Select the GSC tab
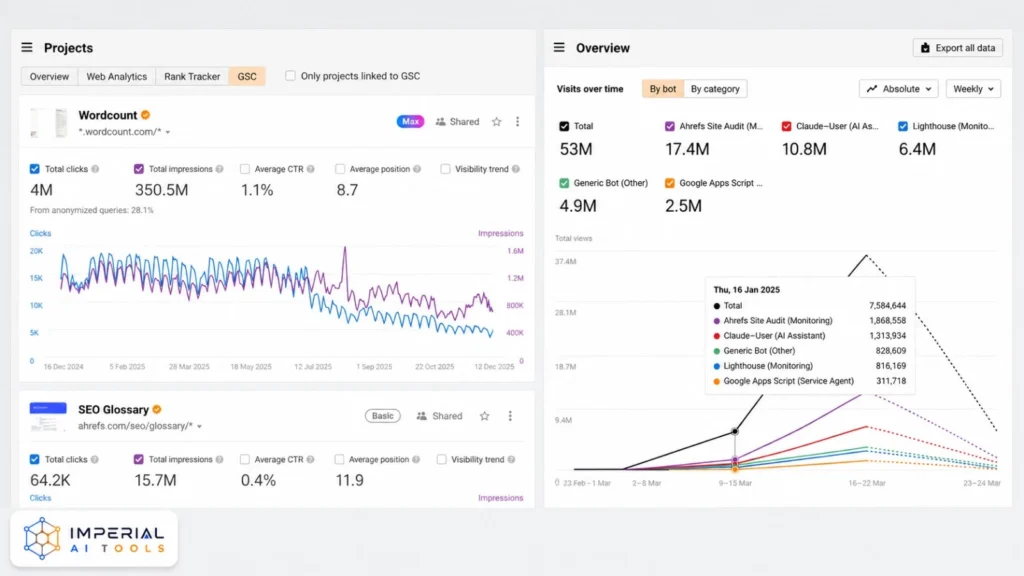This screenshot has height=576, width=1024. (247, 76)
